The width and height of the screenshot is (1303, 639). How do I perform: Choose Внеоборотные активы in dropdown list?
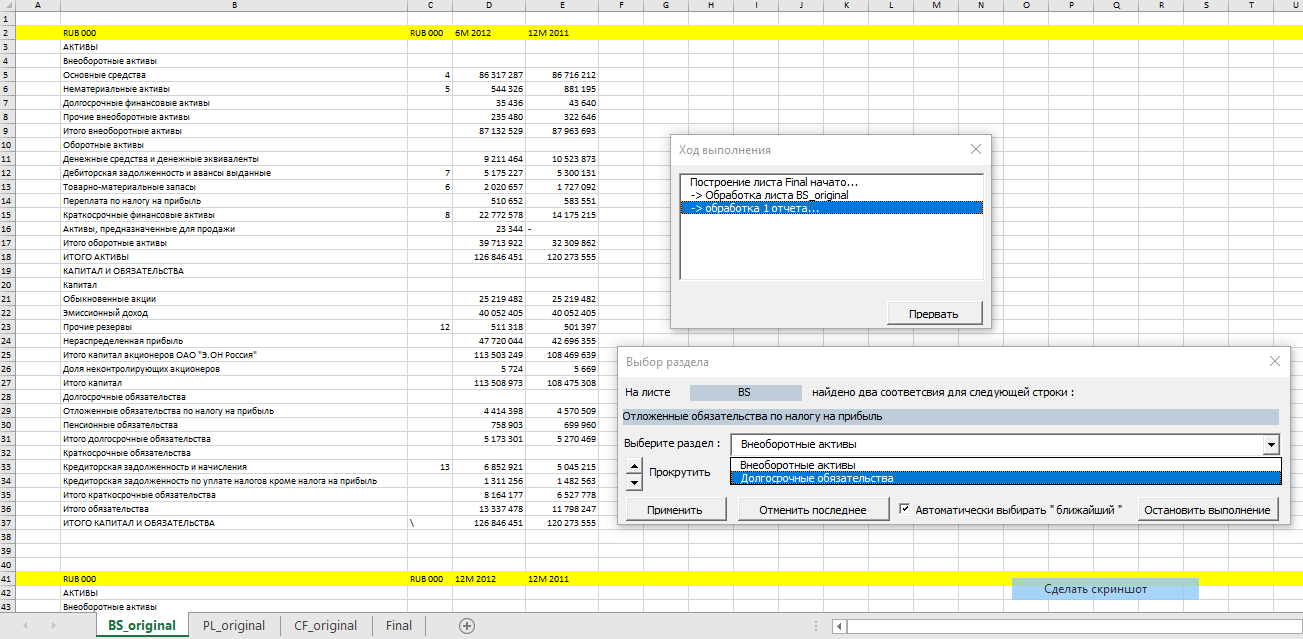[x=1006, y=465]
